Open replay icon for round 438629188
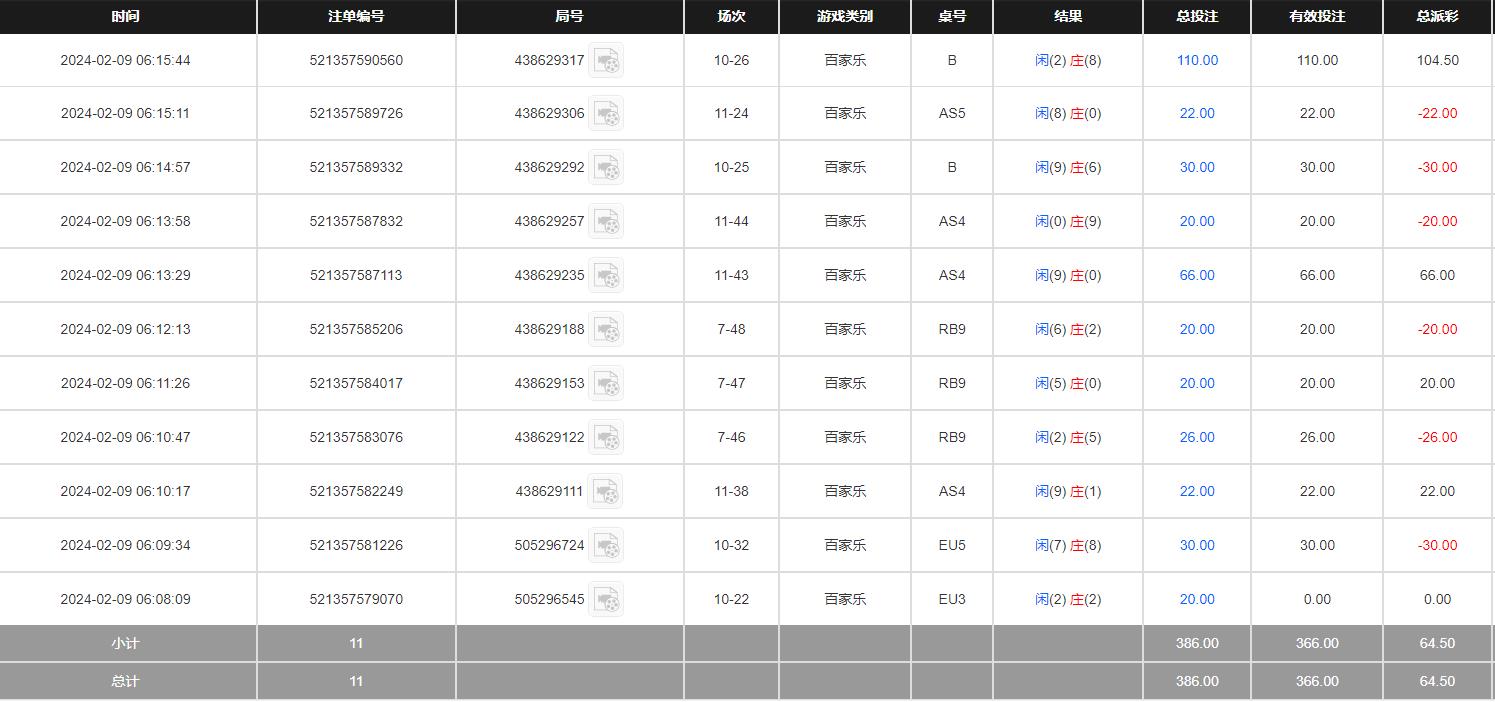The image size is (1495, 702). tap(606, 330)
